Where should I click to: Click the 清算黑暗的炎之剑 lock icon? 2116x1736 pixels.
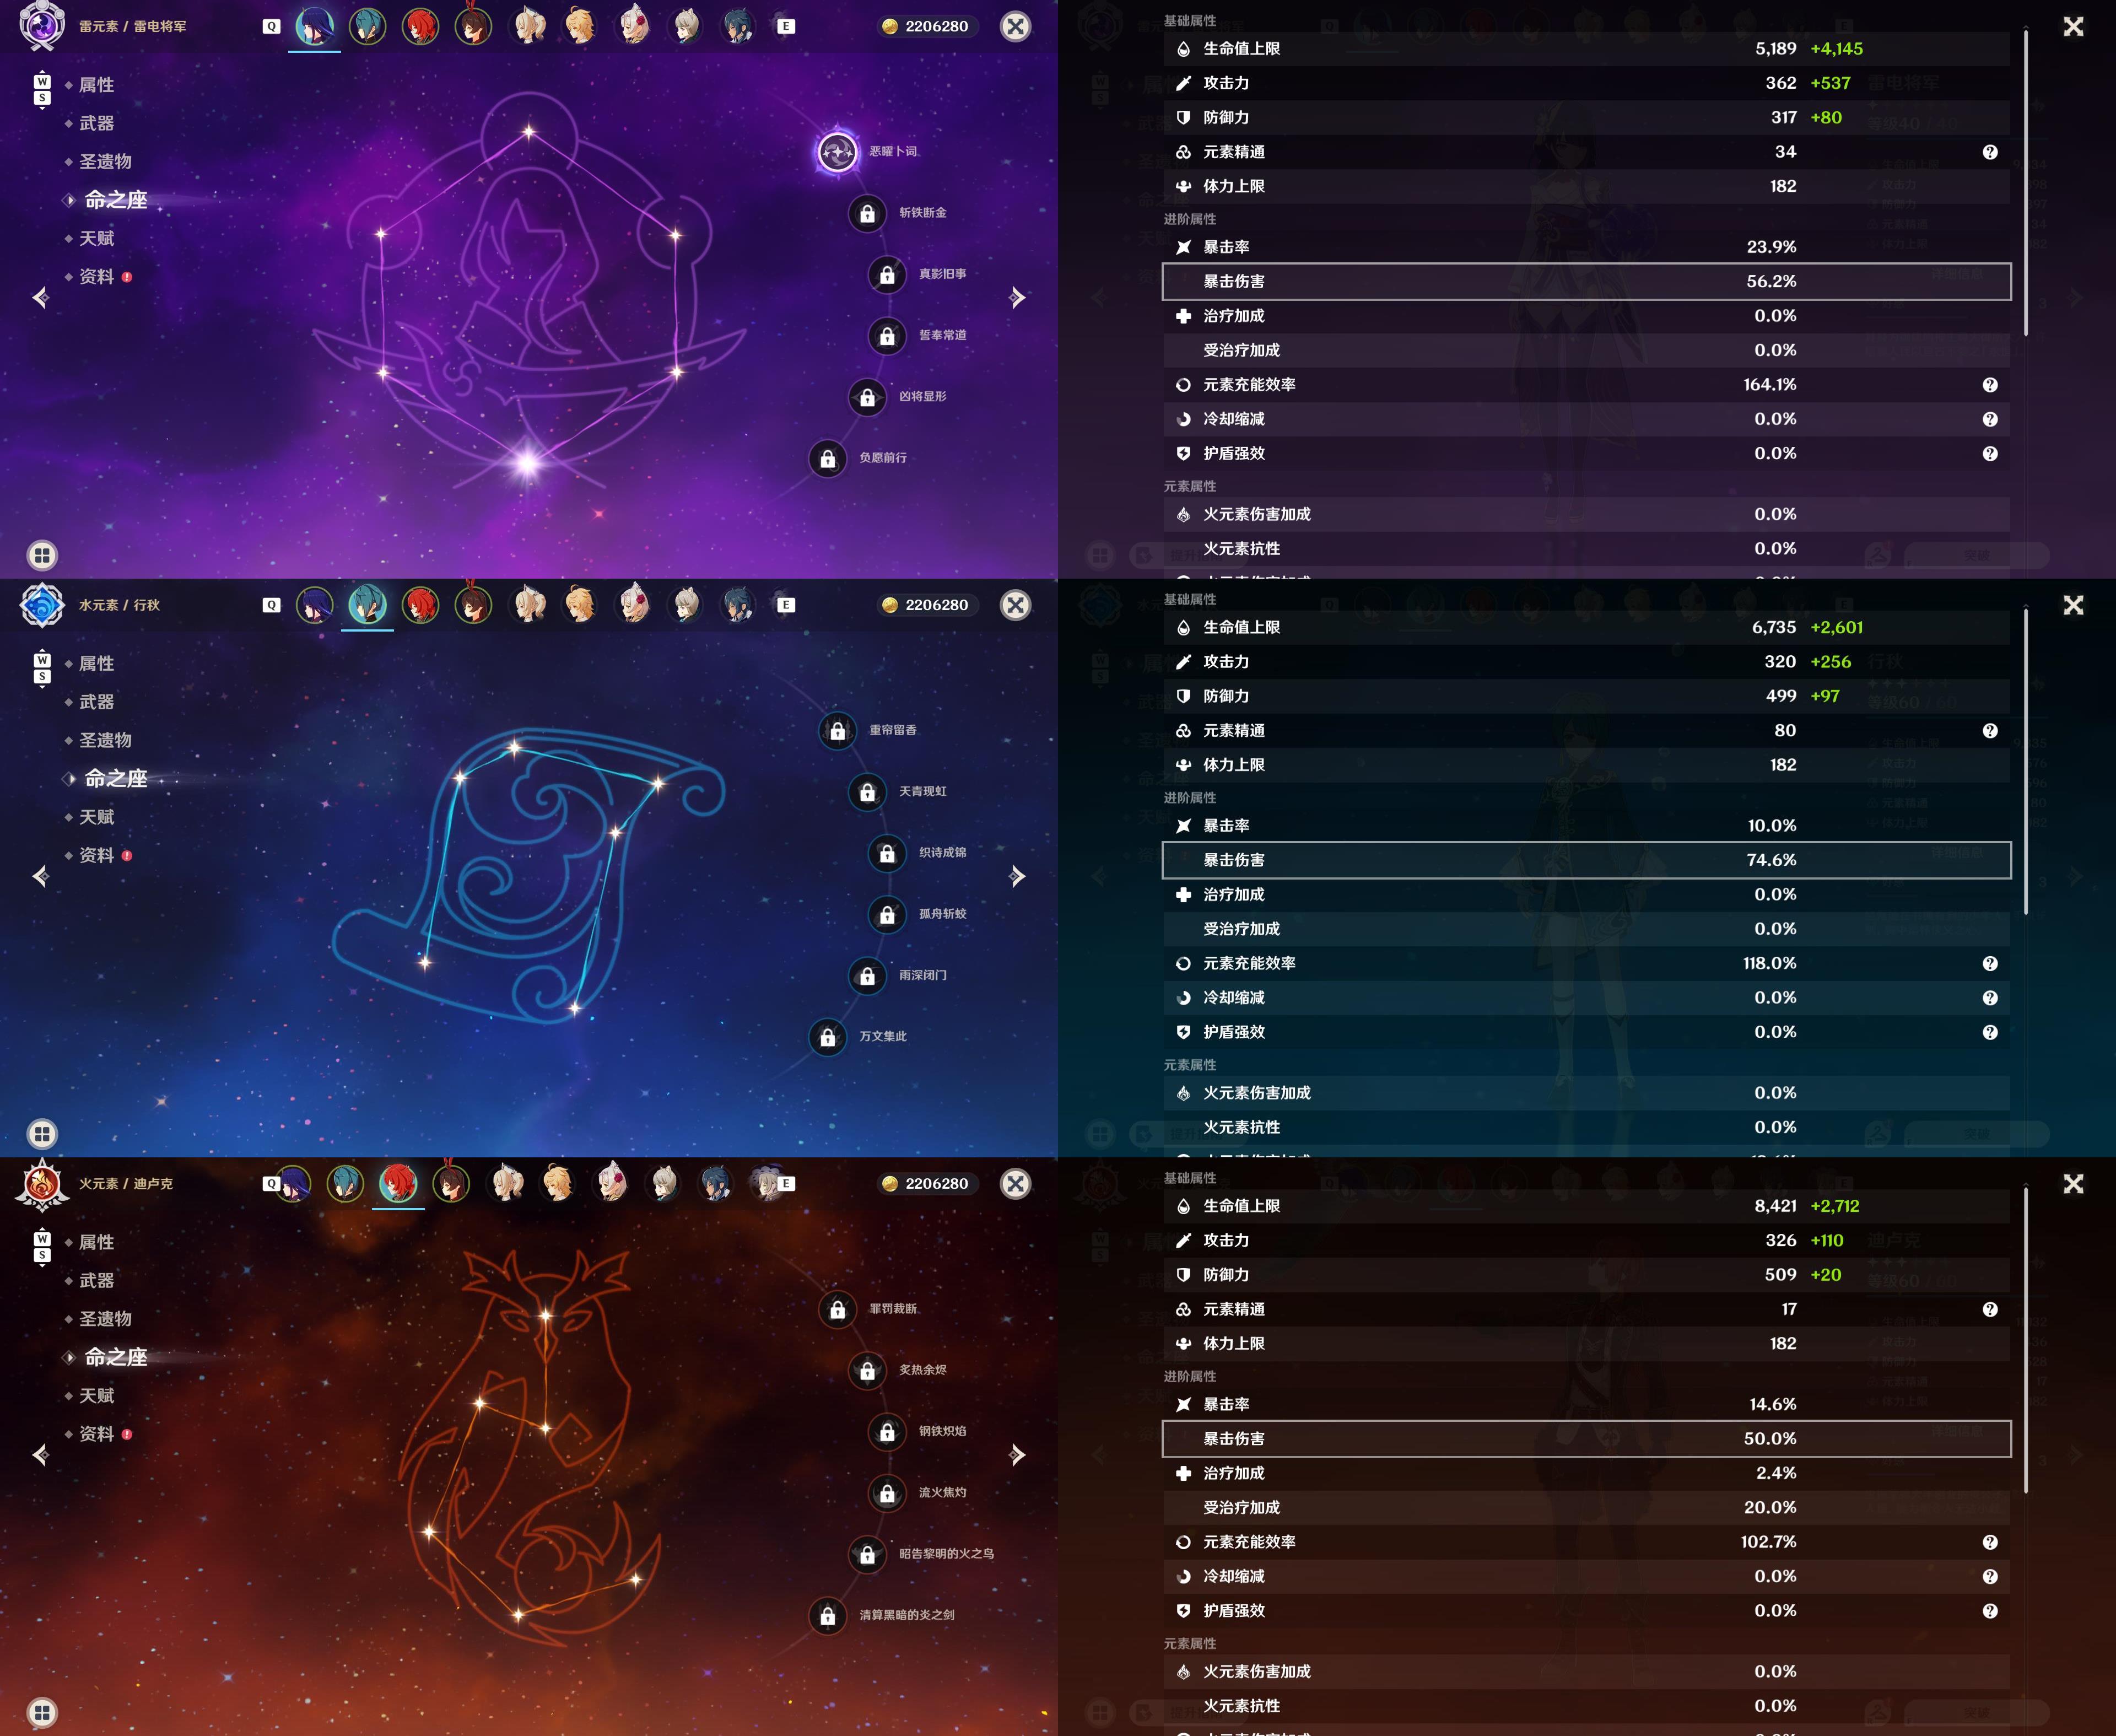point(827,1615)
